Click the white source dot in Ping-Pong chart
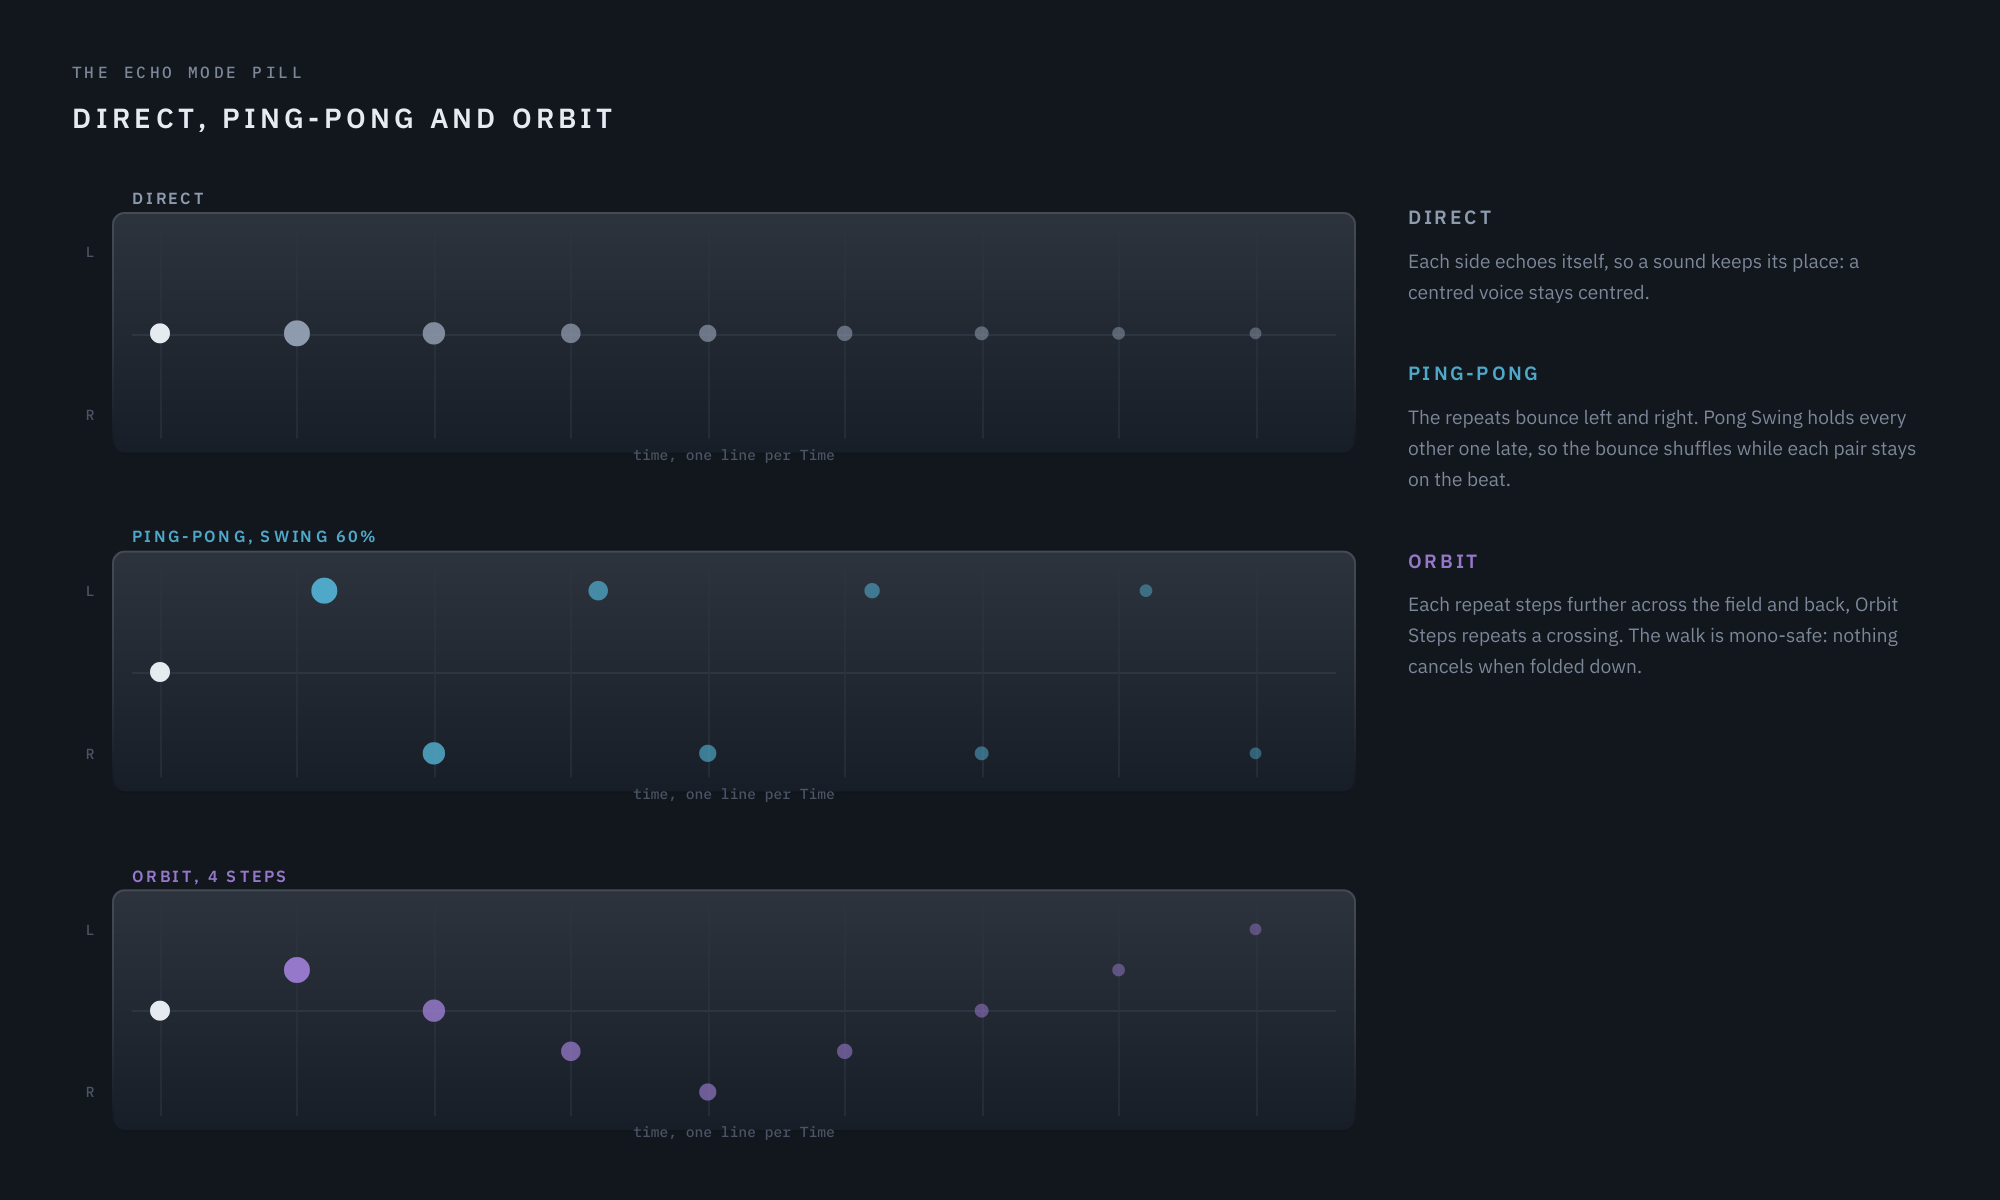2000x1200 pixels. (x=160, y=672)
